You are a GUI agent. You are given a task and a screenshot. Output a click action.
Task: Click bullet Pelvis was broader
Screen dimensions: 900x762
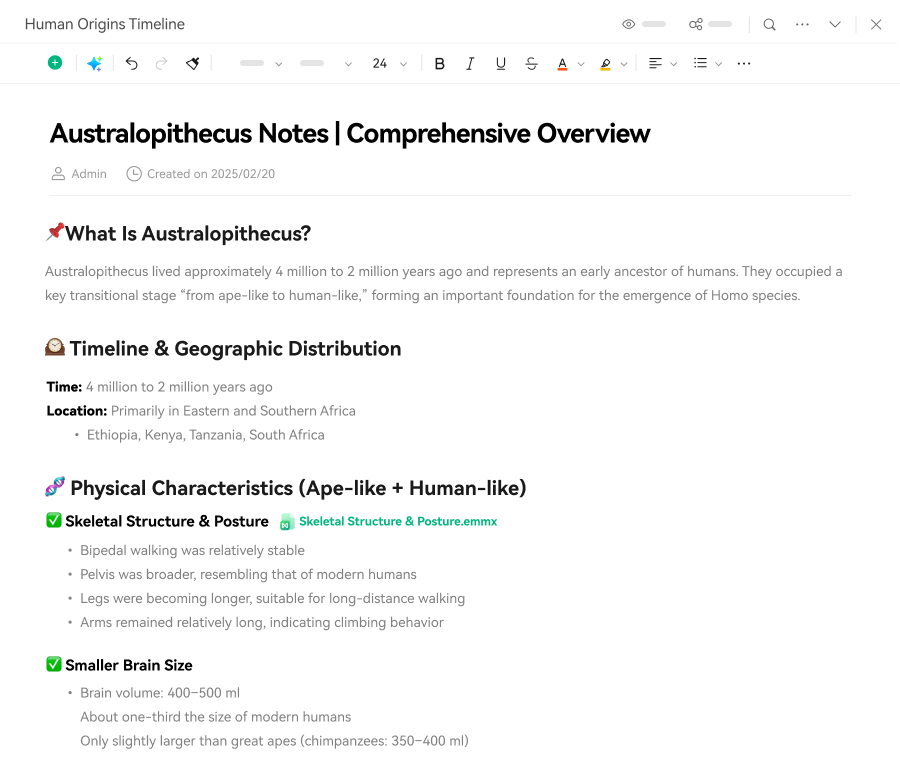coord(249,575)
